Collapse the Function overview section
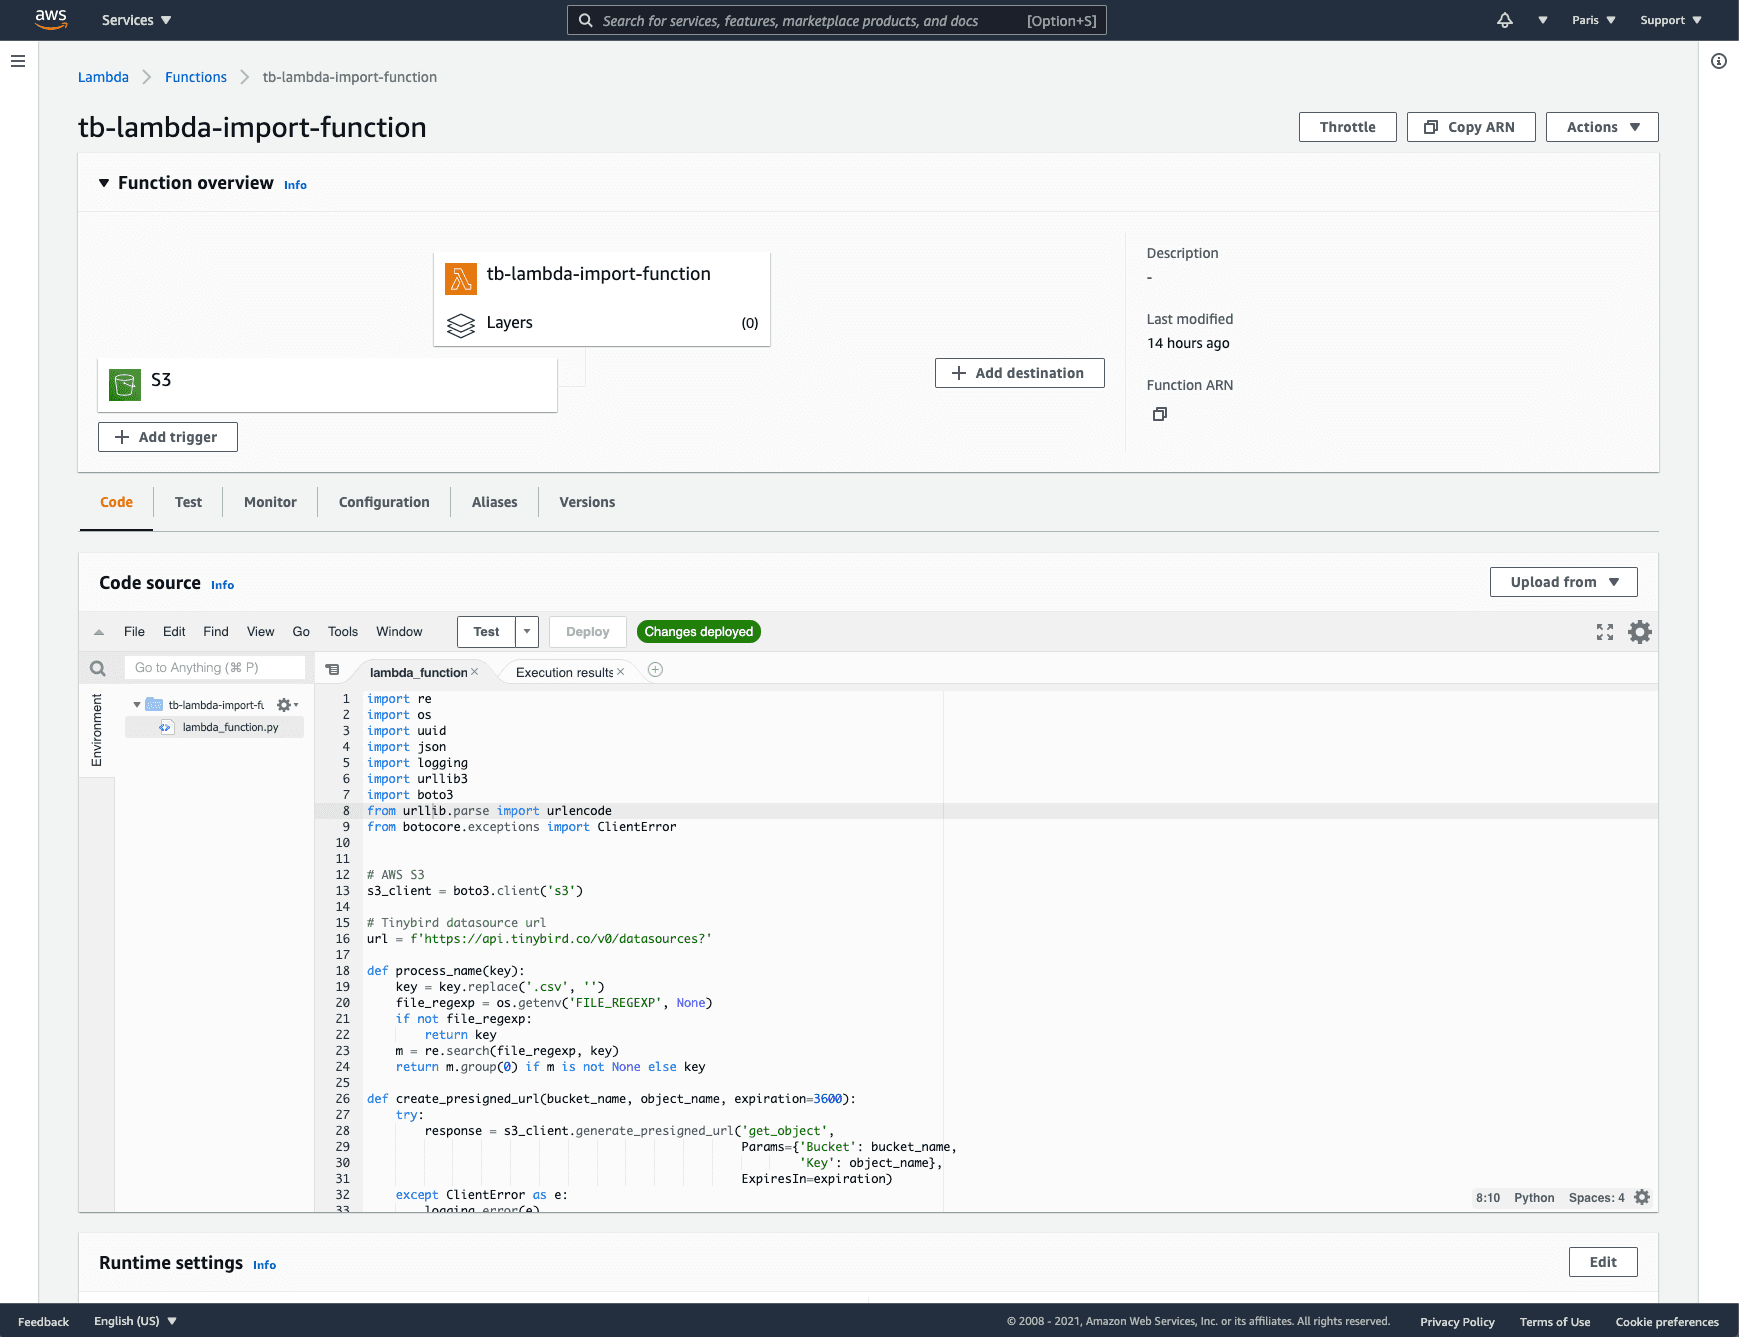 click(104, 183)
